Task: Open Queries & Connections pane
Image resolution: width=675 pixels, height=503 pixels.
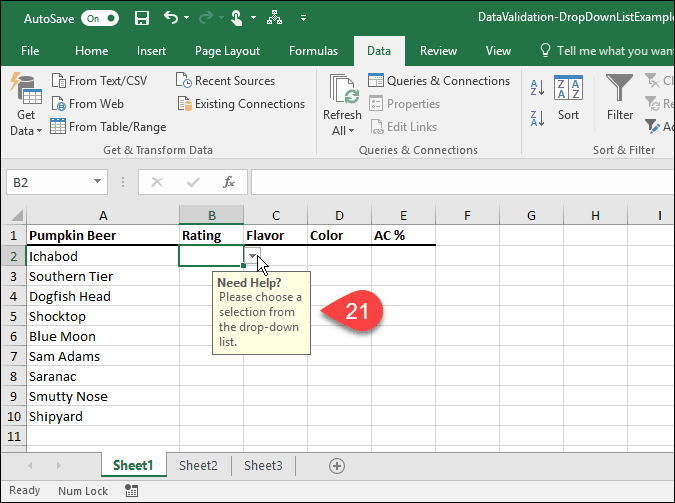Action: pyautogui.click(x=439, y=81)
